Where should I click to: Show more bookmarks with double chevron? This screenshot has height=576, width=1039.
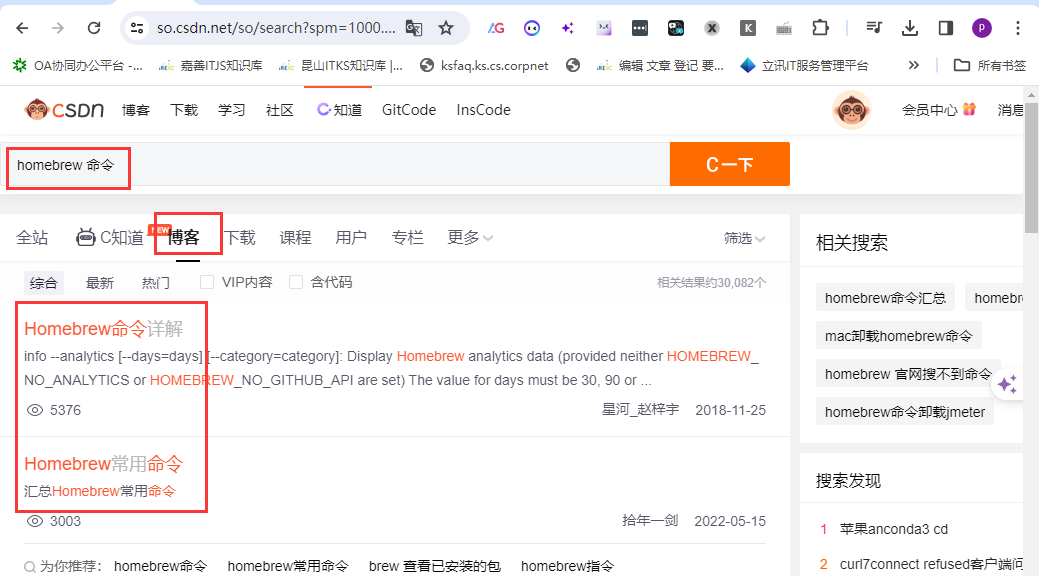[x=914, y=65]
